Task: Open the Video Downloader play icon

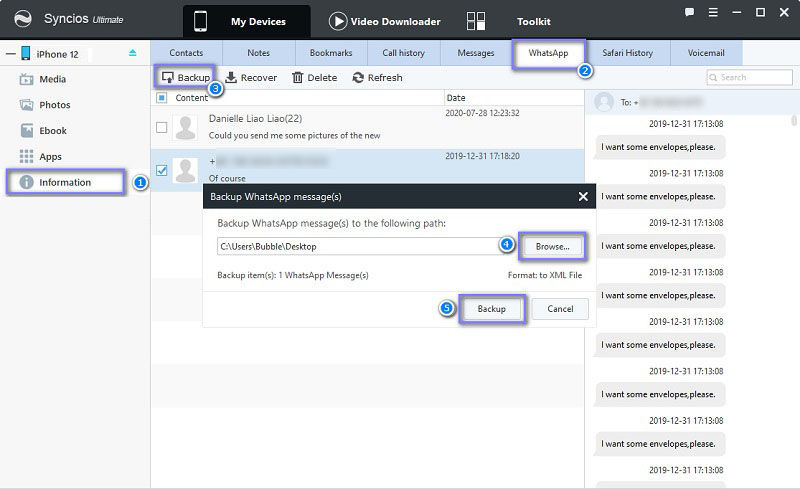Action: click(x=338, y=21)
